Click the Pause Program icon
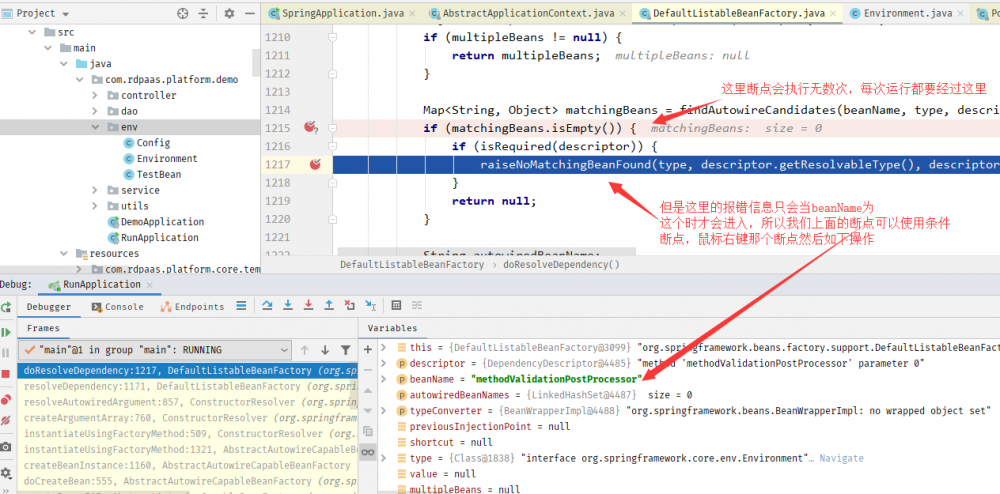 pos(6,352)
